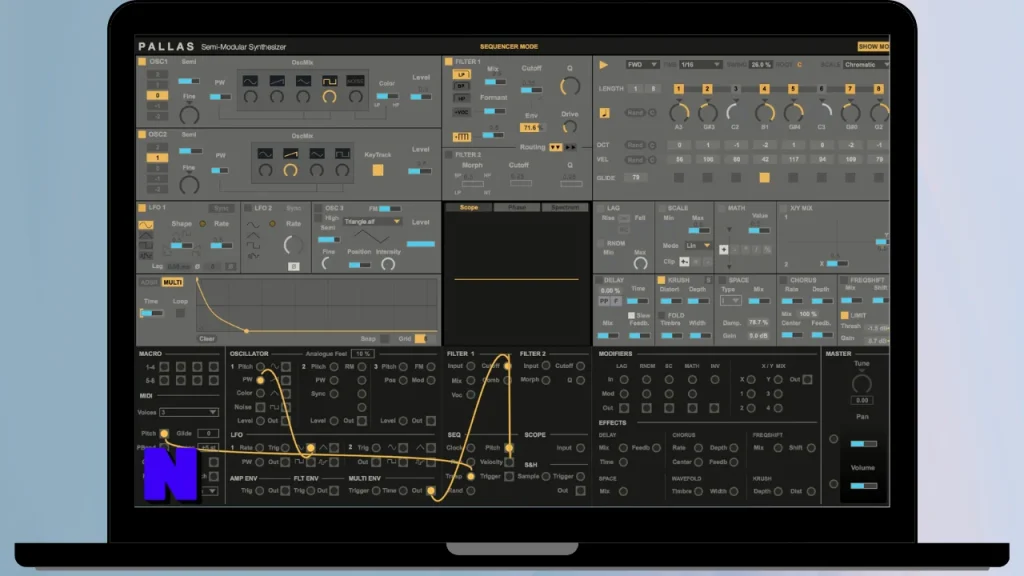Screen dimensions: 1024x576
Task: Open OSC 3 Triangle.aif wavetable dropdown
Action: click(372, 221)
